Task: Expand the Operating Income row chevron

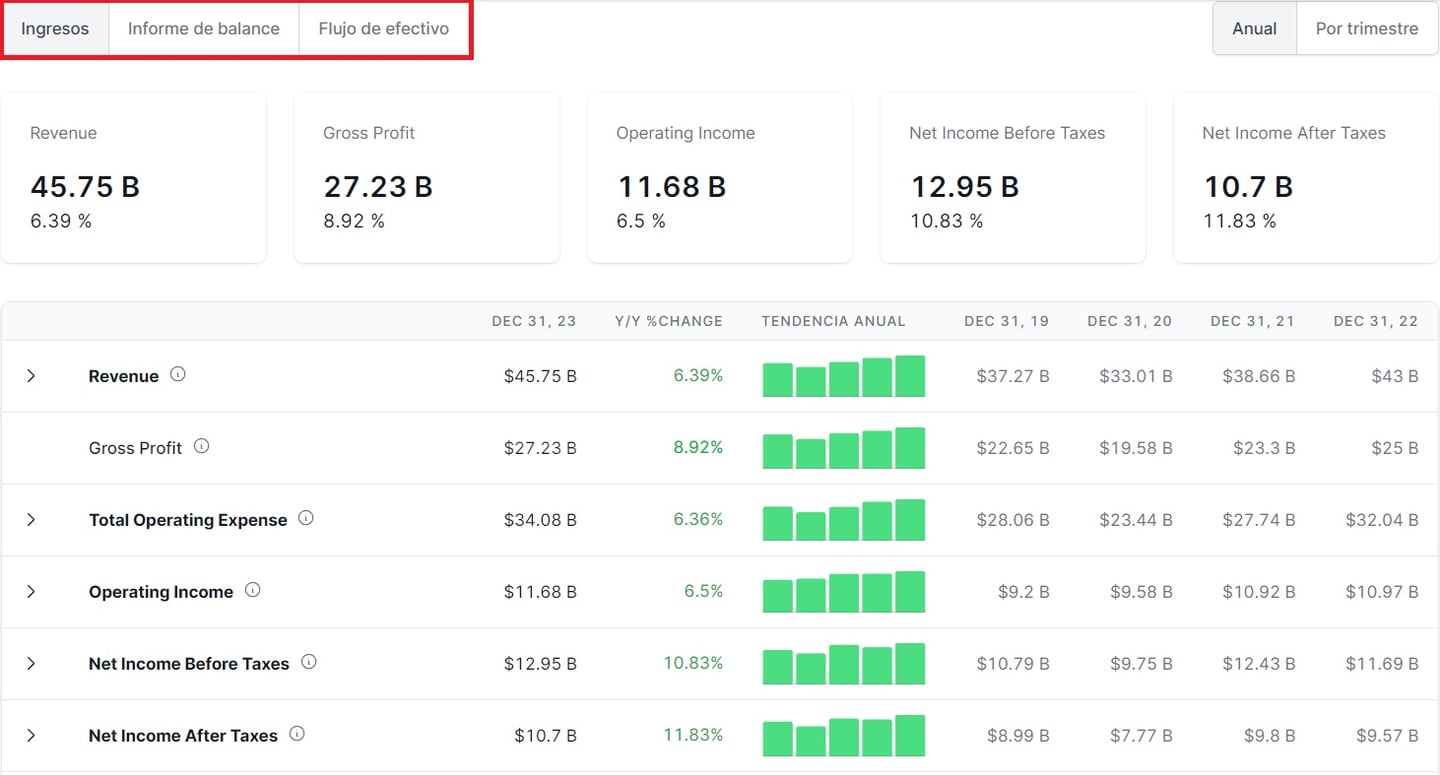Action: [31, 592]
